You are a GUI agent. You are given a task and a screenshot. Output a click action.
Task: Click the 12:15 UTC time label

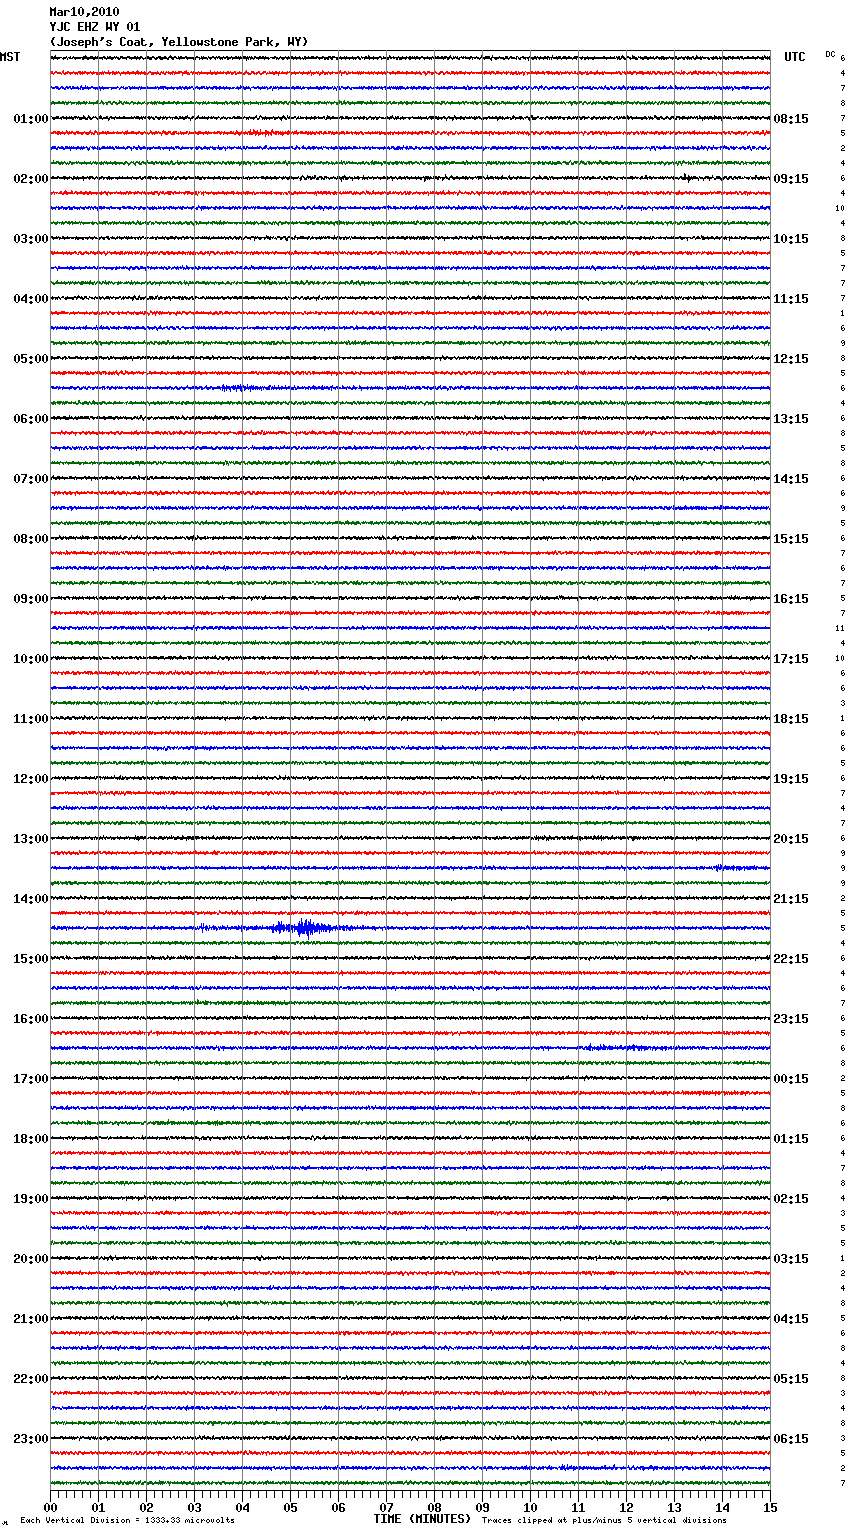point(791,359)
